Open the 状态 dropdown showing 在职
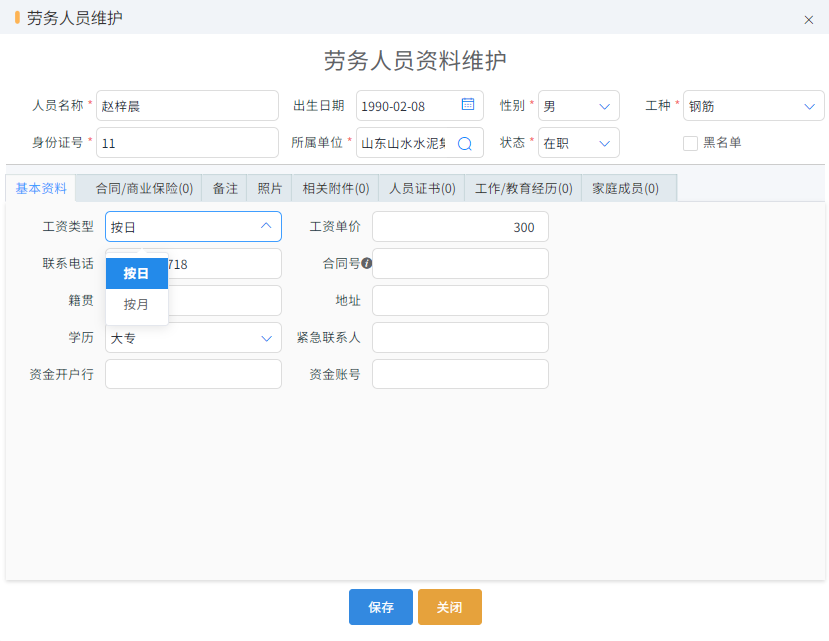Image resolution: width=829 pixels, height=641 pixels. (578, 143)
